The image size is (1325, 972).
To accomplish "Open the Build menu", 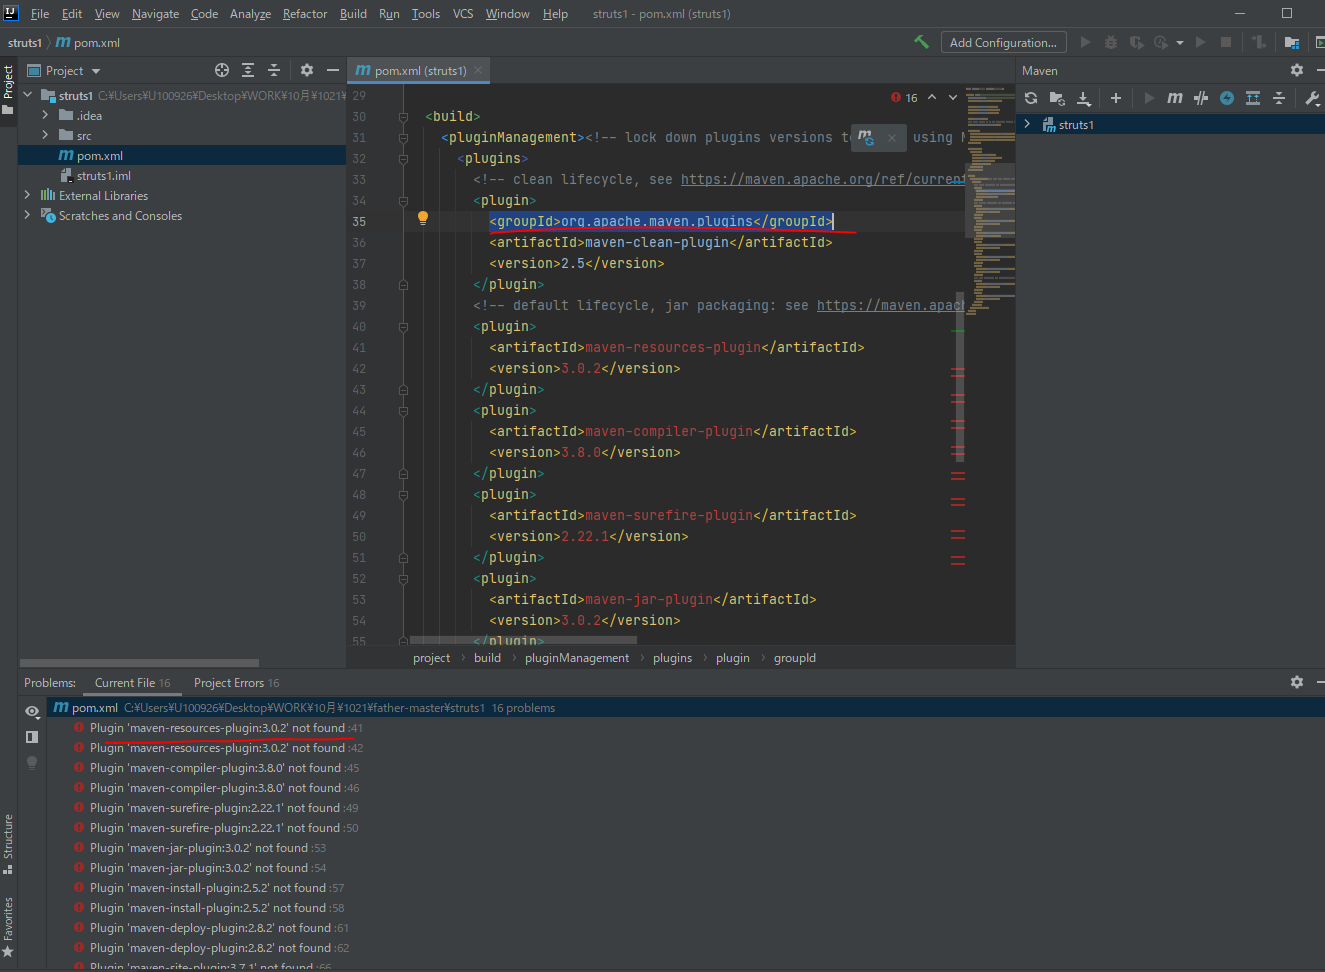I will tap(353, 13).
